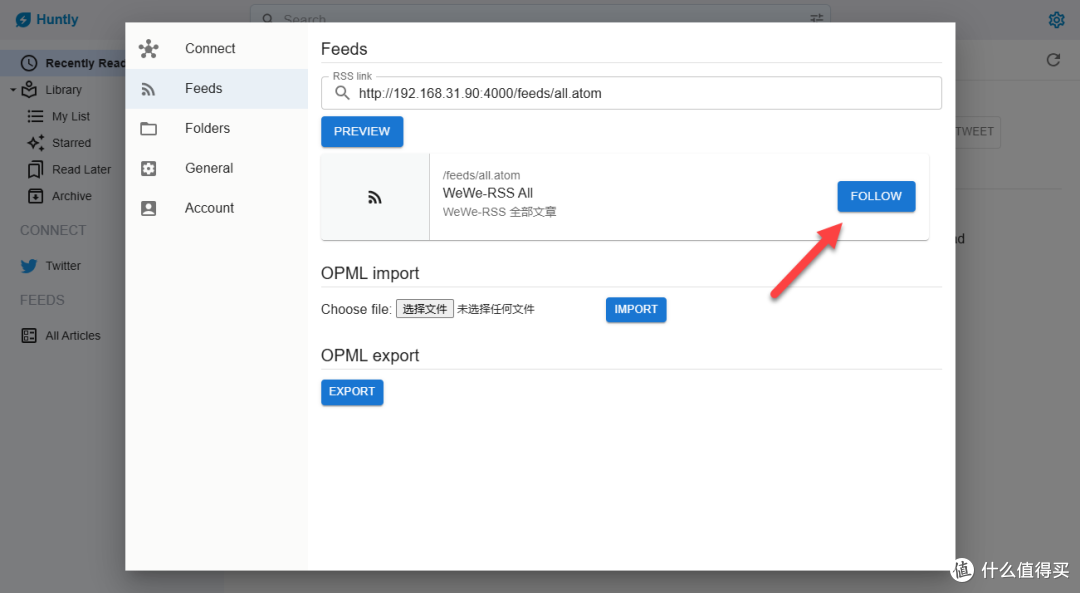1080x593 pixels.
Task: Click the My List icon
Action: [35, 116]
